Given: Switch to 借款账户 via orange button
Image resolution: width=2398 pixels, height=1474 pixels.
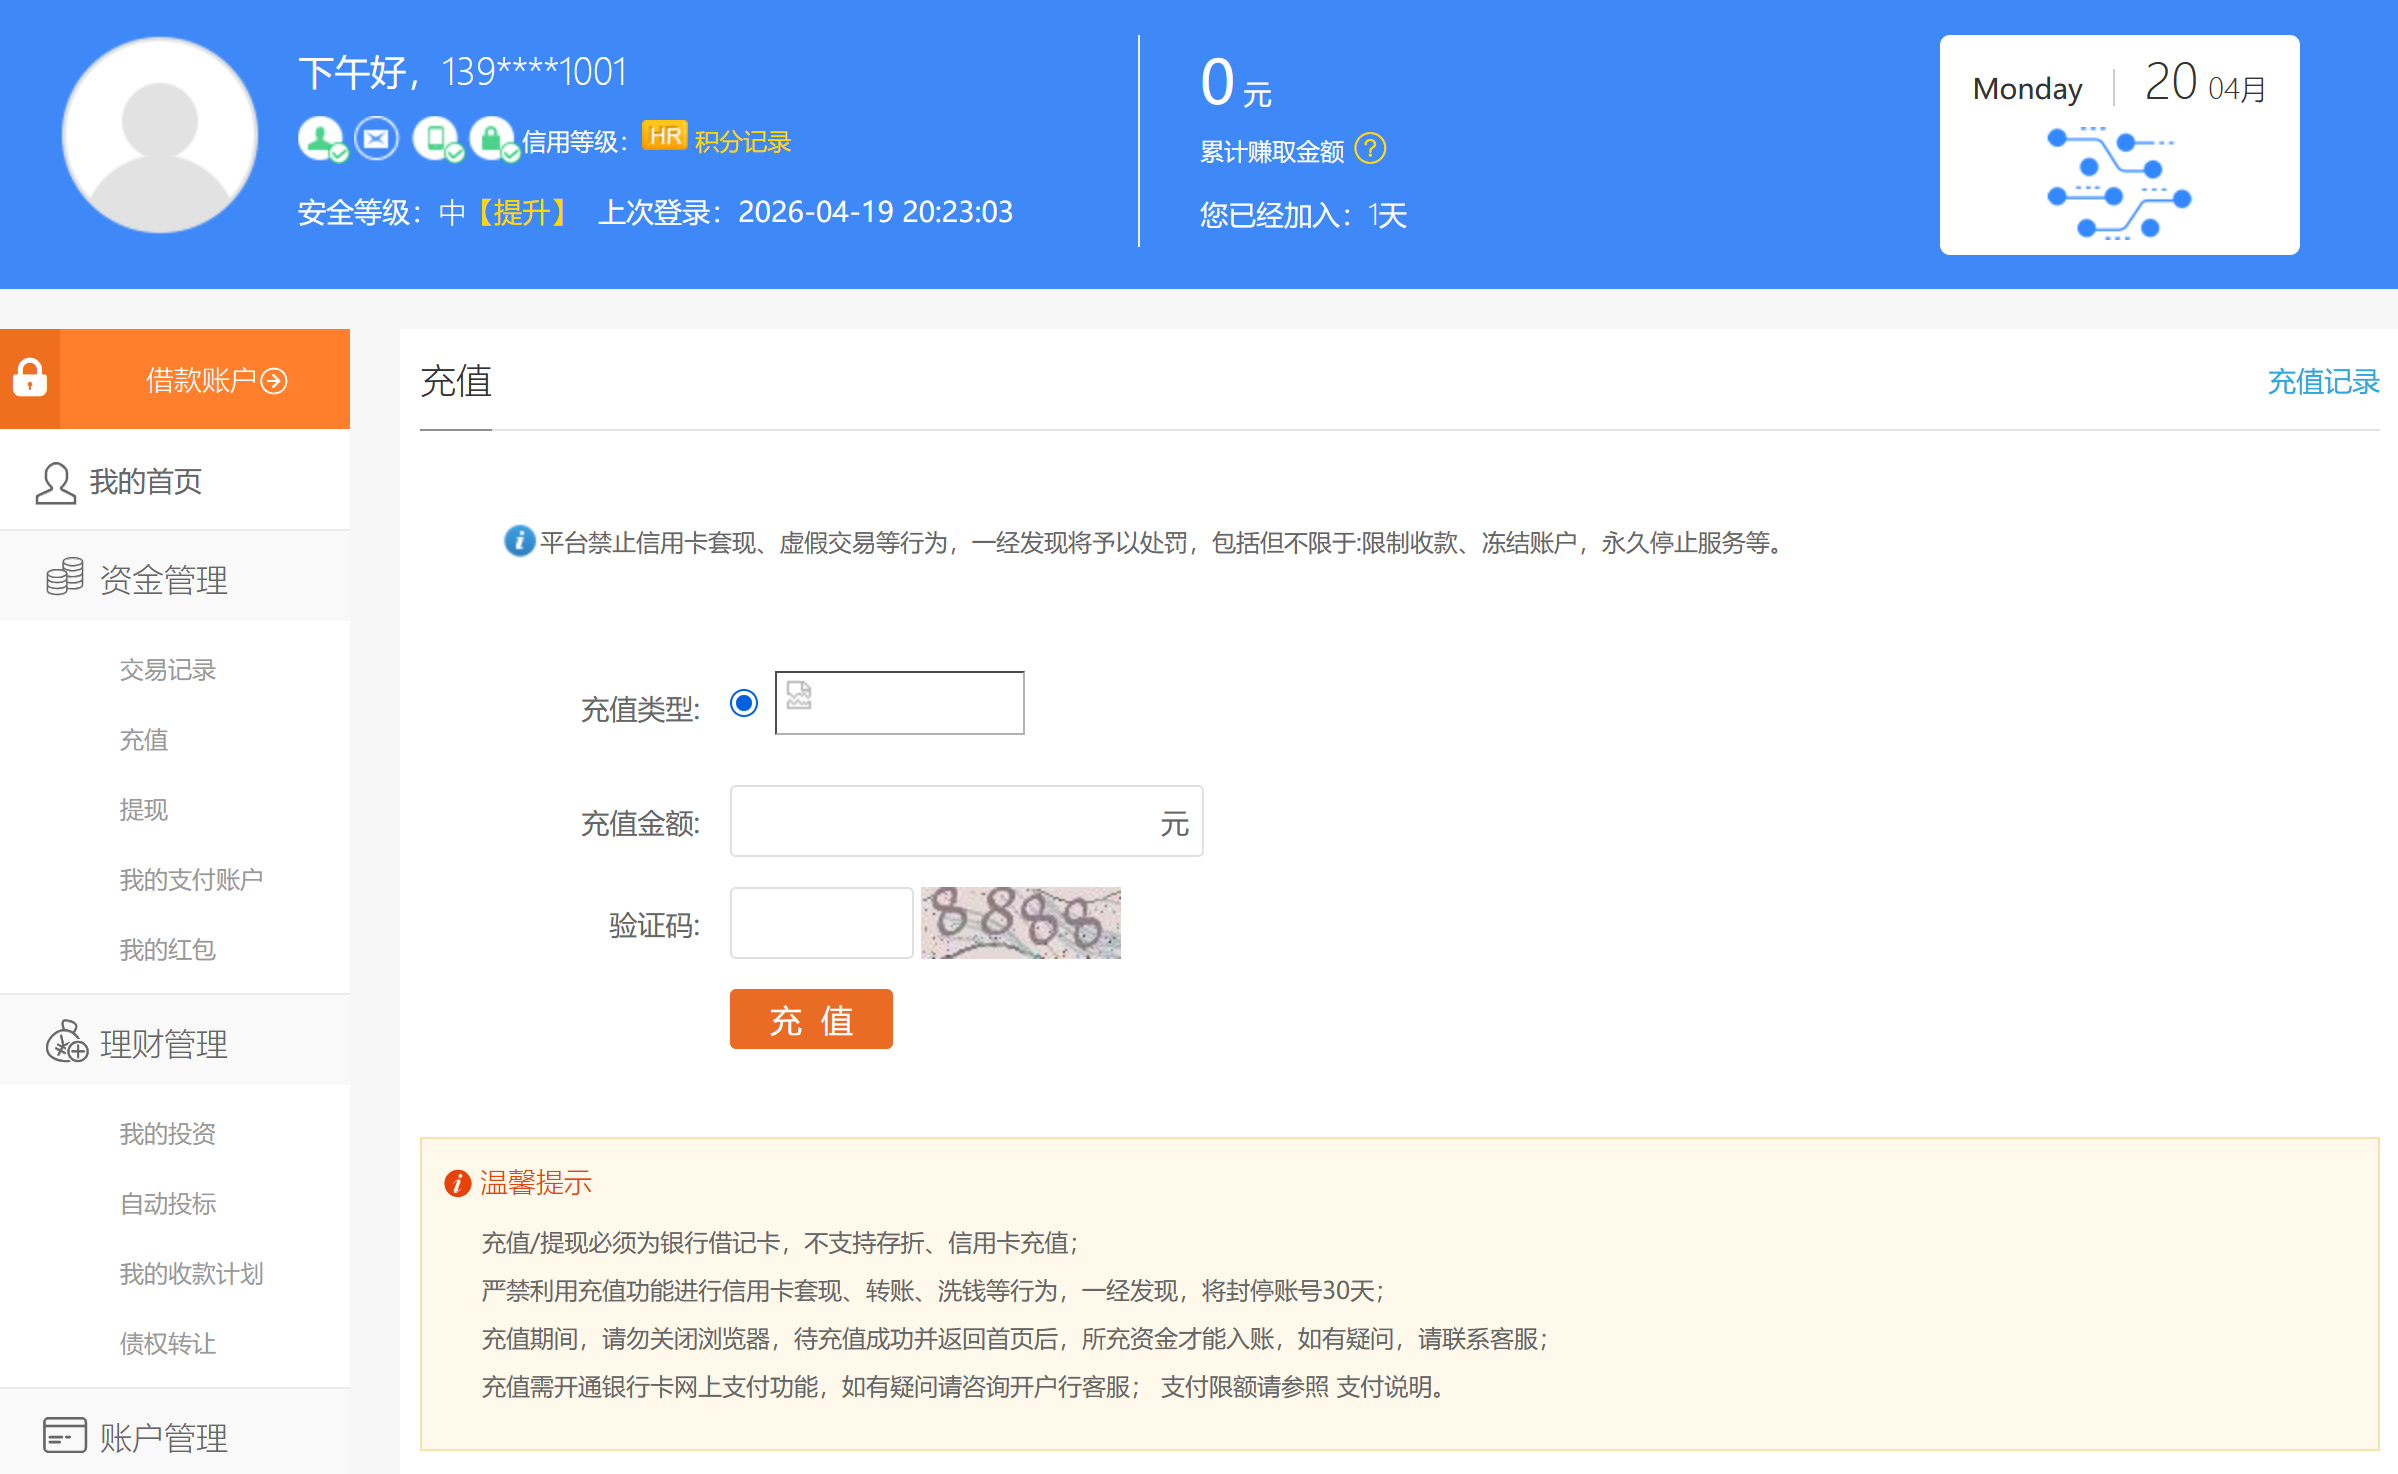Looking at the screenshot, I should coord(216,380).
